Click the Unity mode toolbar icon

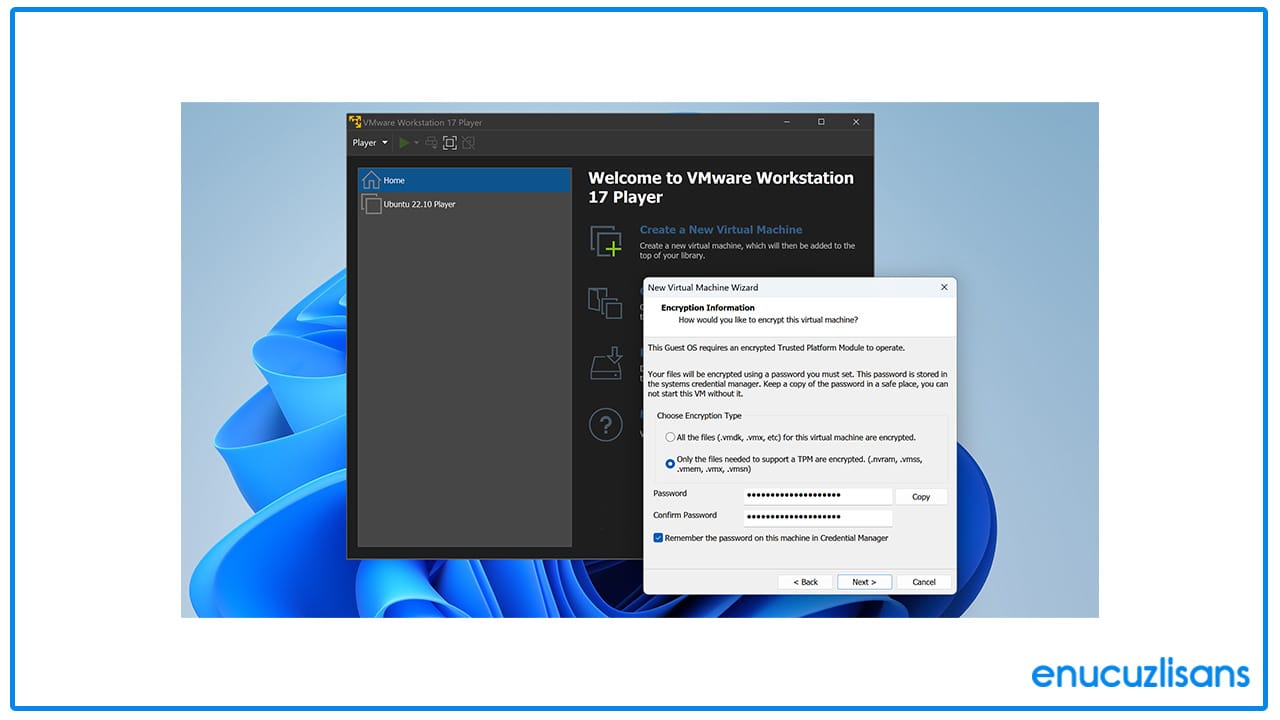(468, 142)
